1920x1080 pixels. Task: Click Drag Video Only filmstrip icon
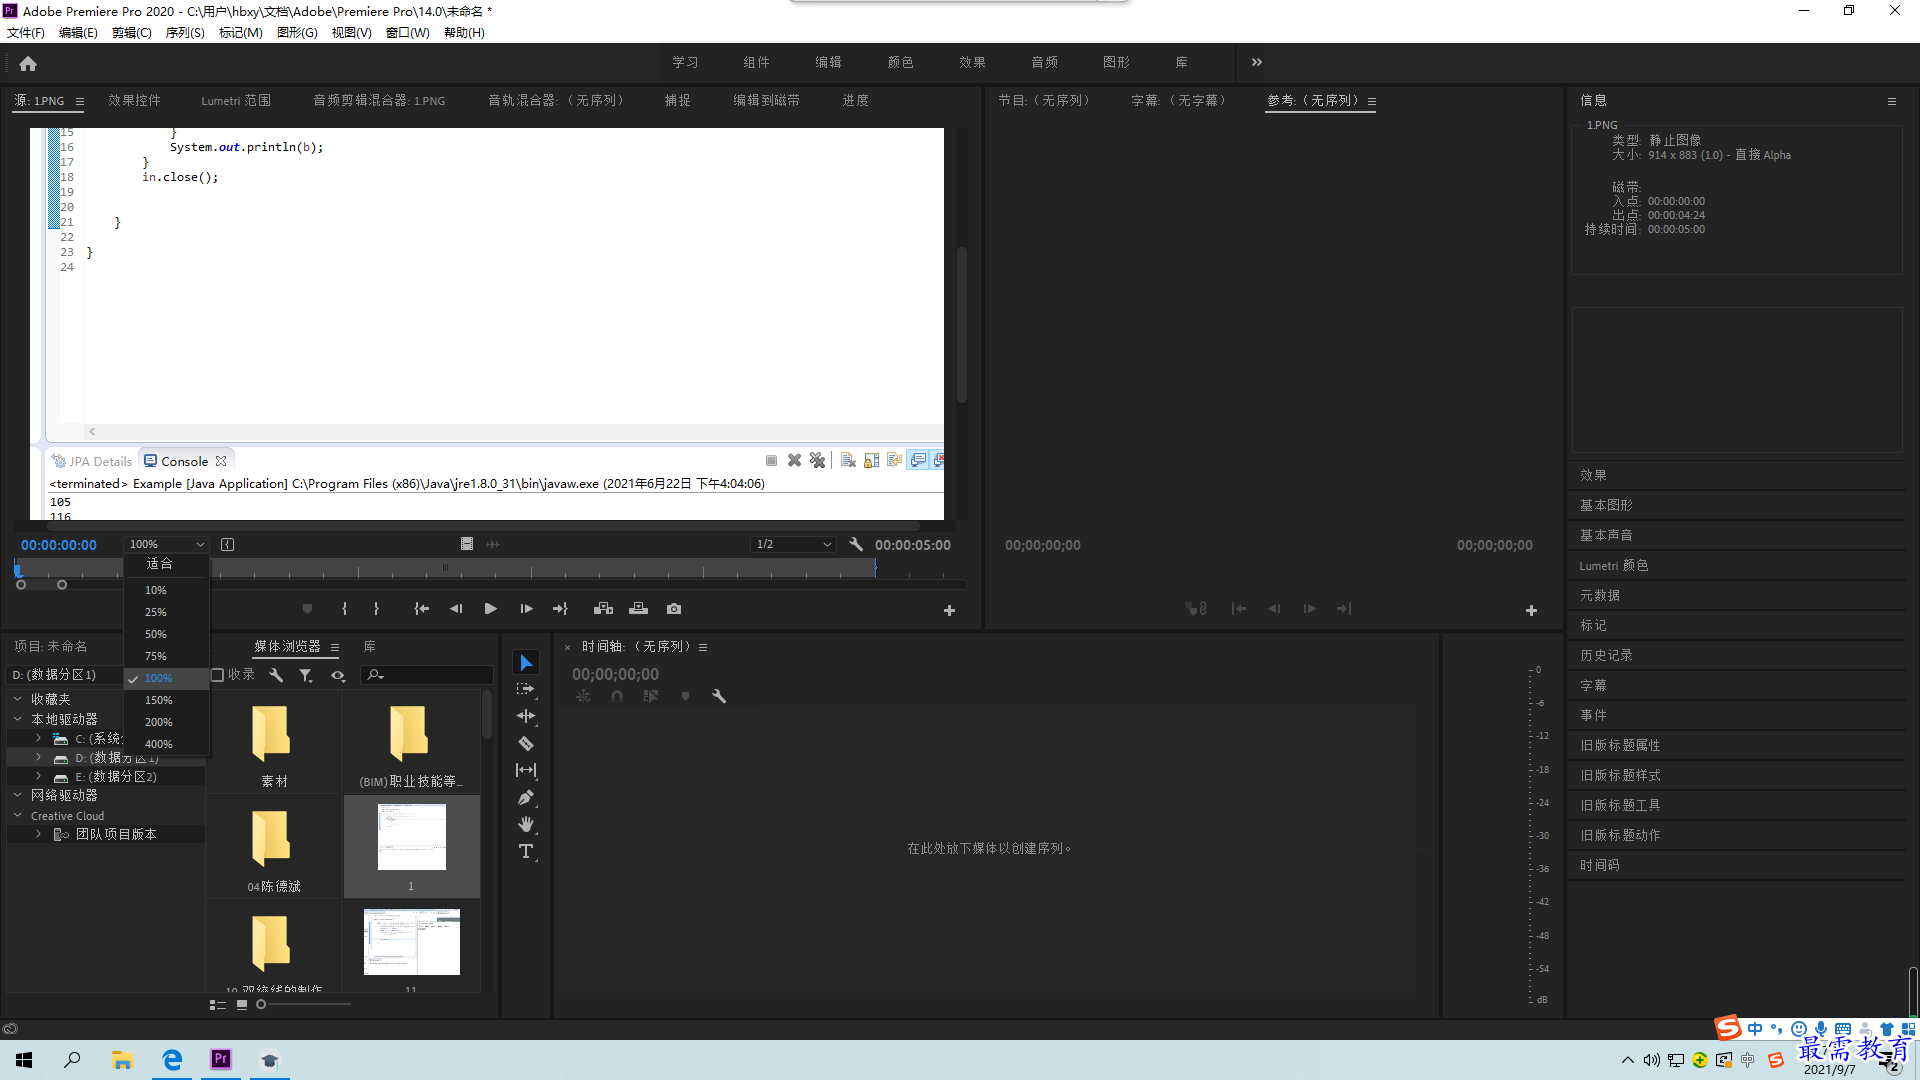pos(467,544)
